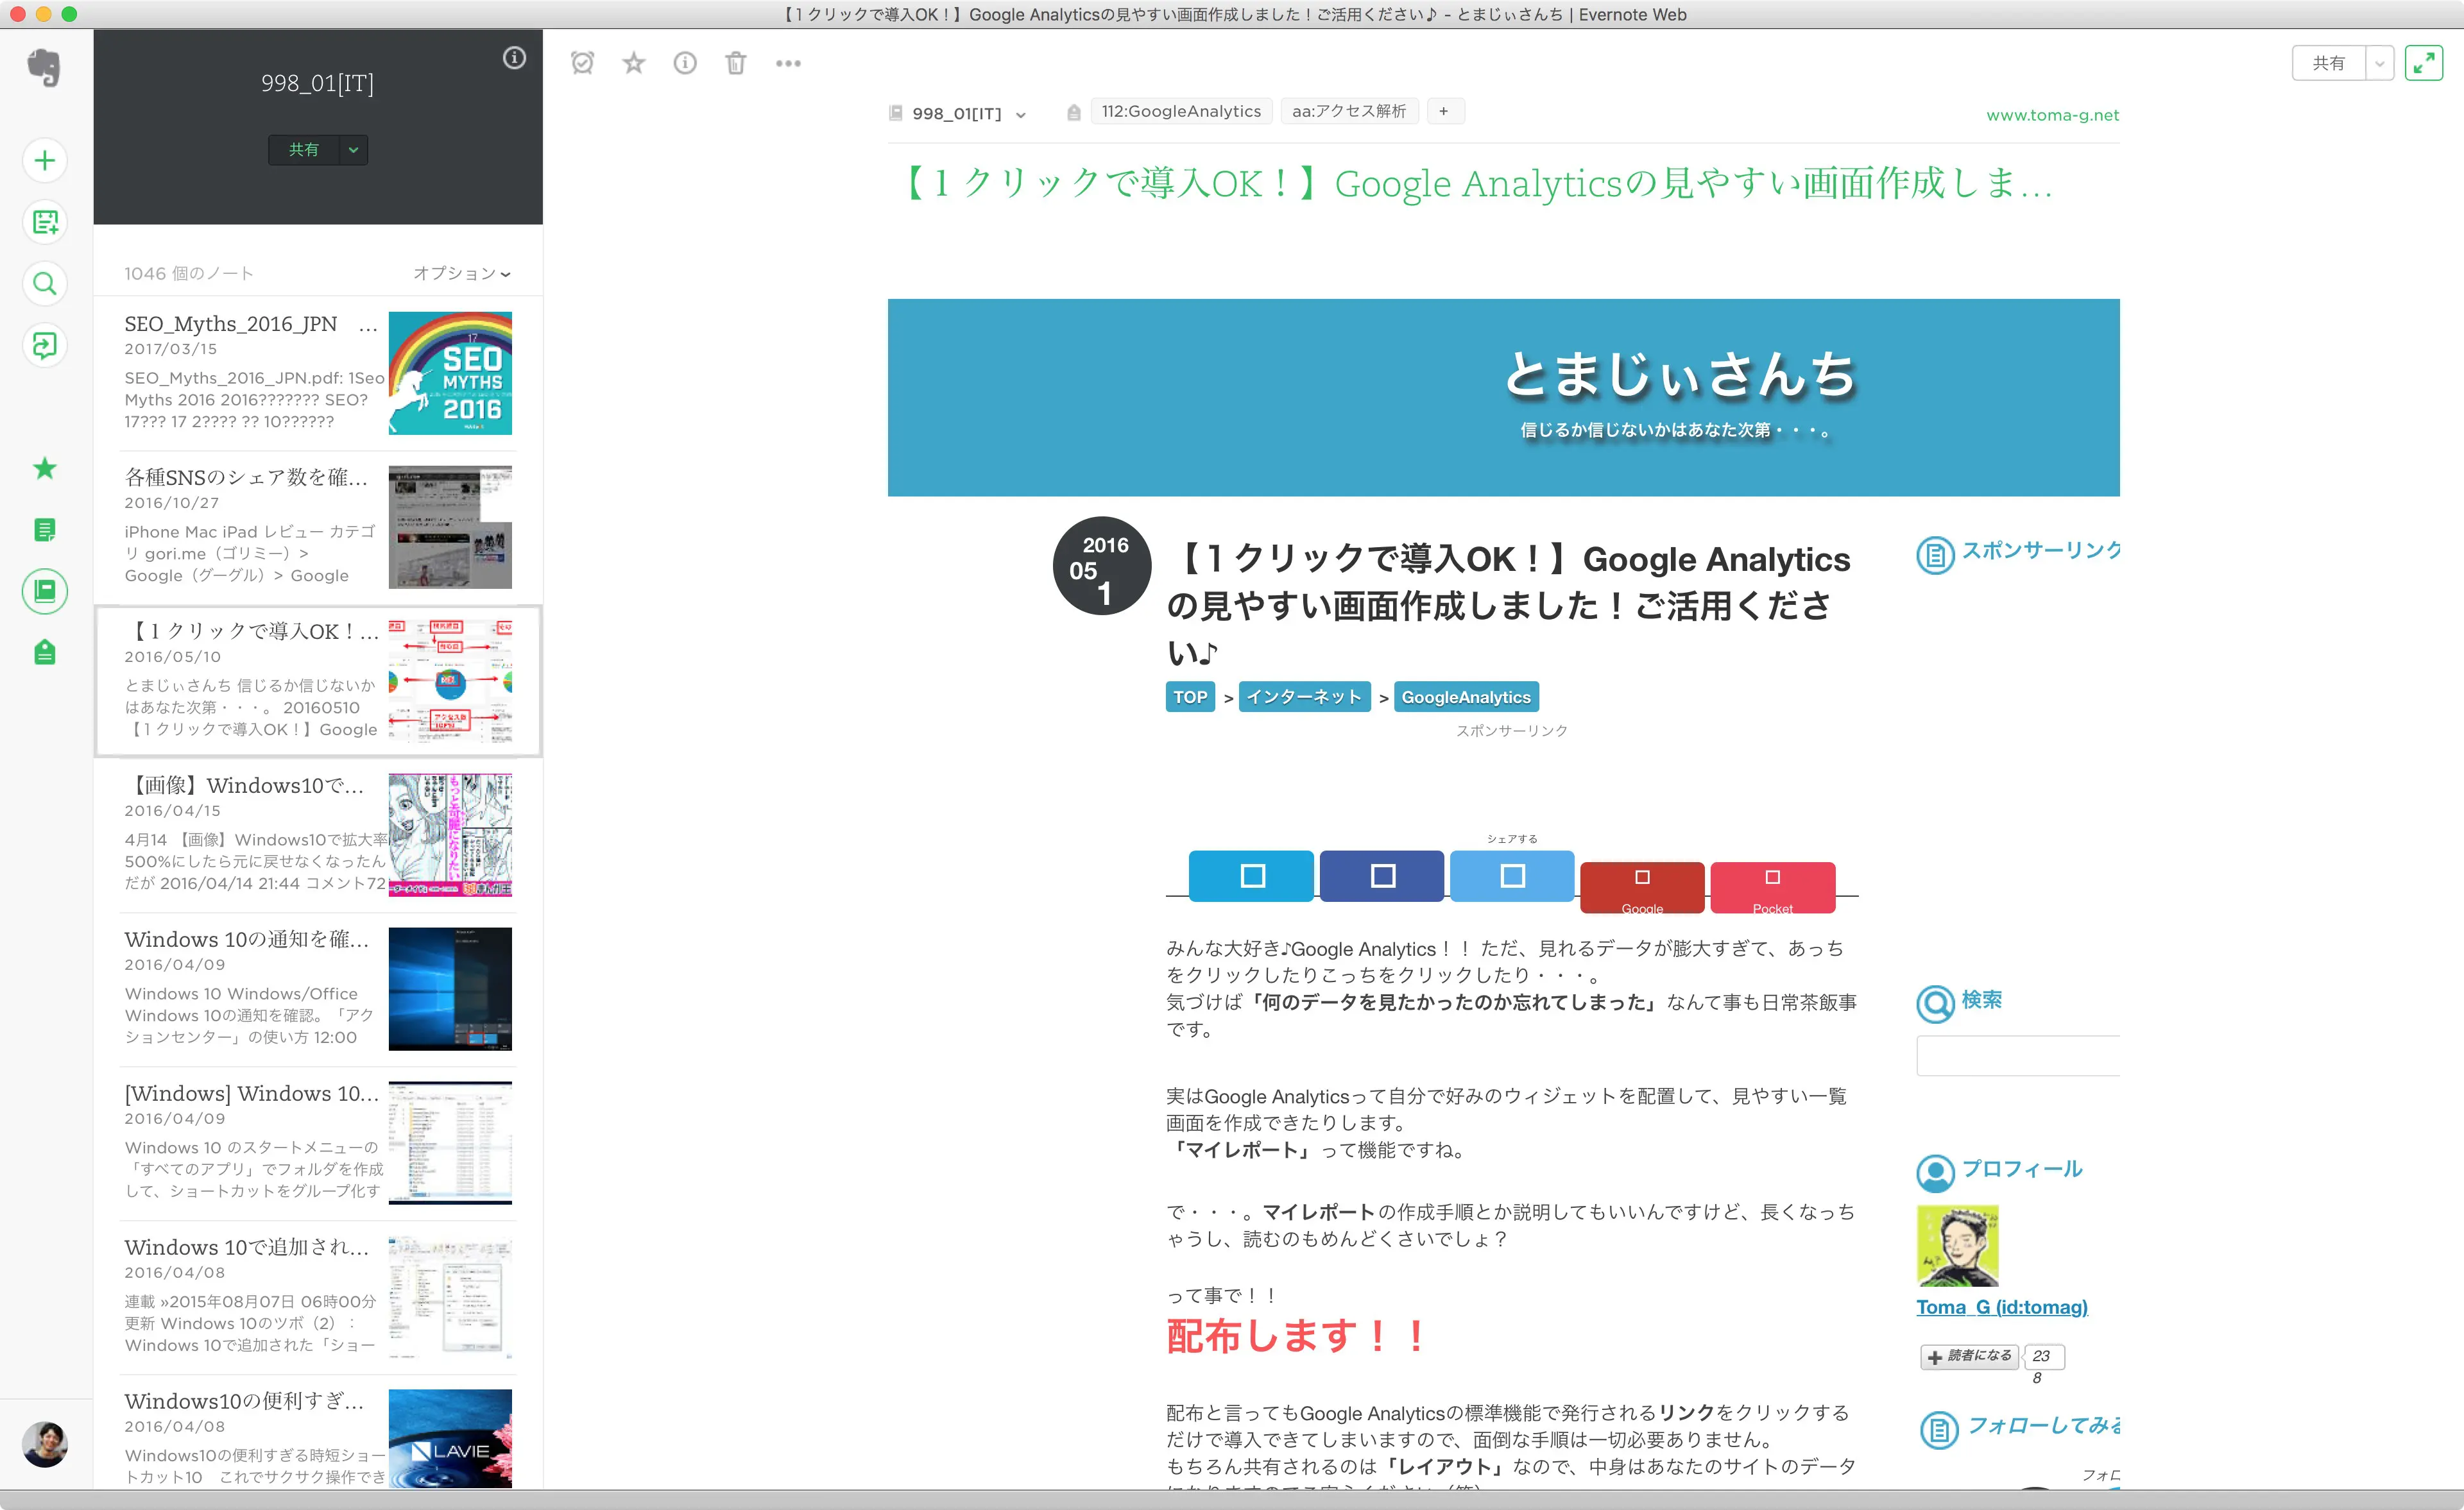Click the インターネット breadcrumb
This screenshot has width=2464, height=1510.
click(x=1304, y=697)
